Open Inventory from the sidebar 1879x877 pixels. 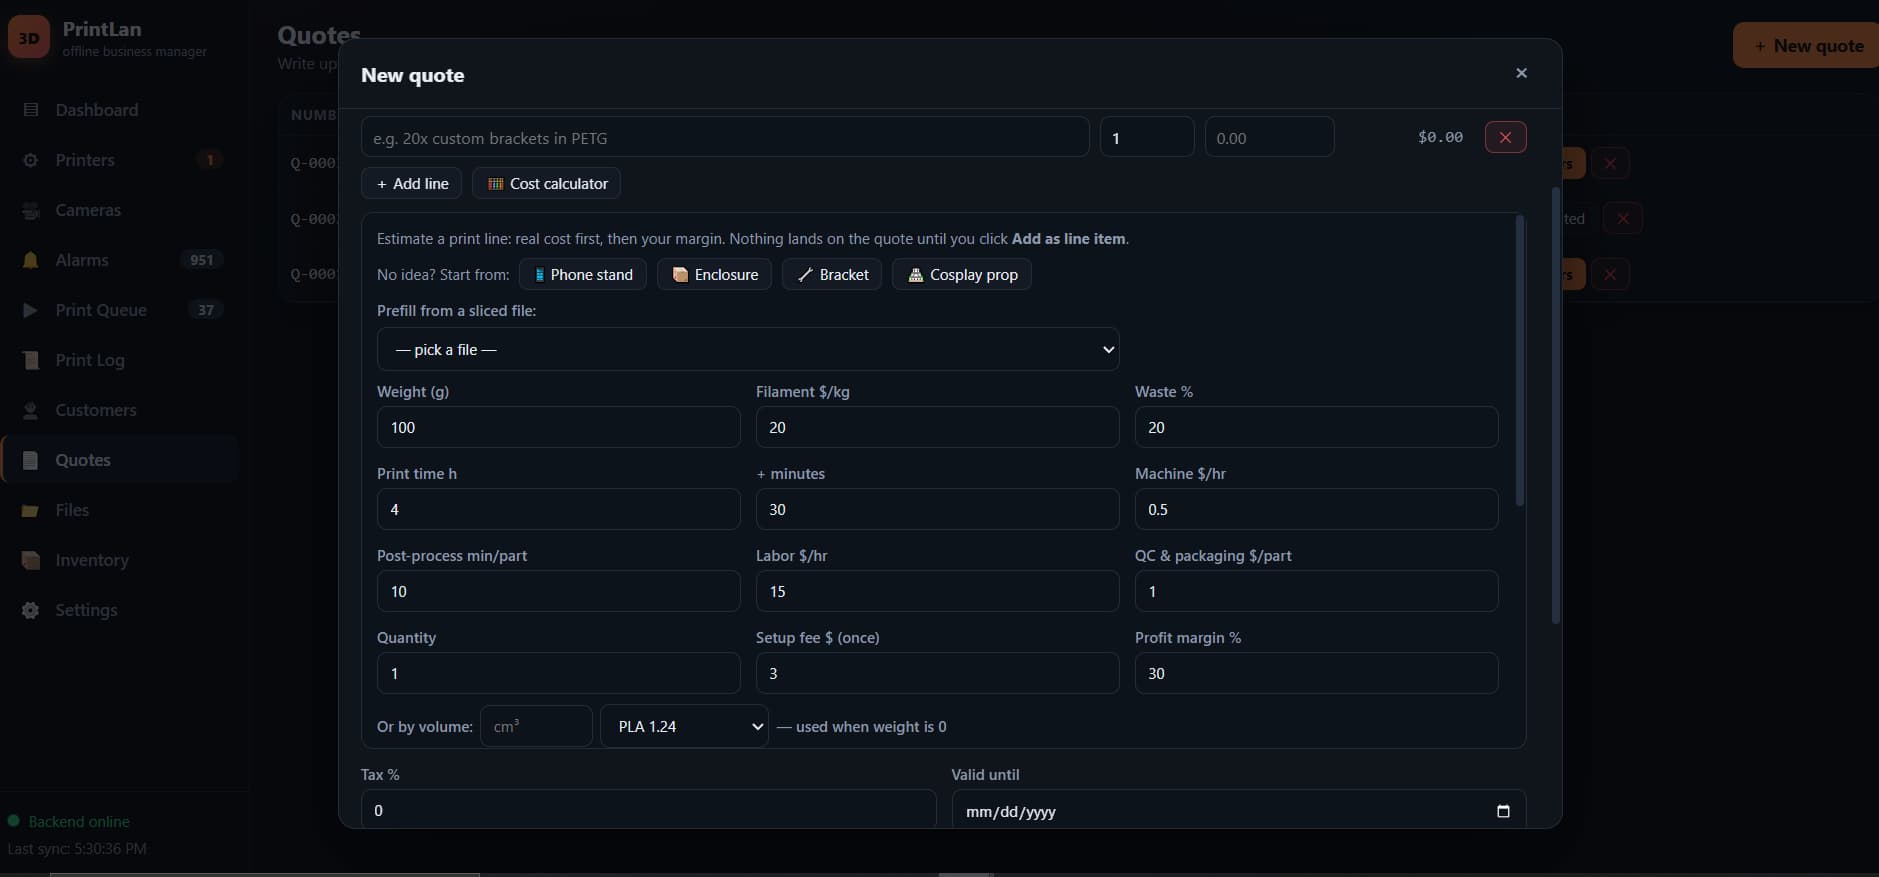[120, 560]
